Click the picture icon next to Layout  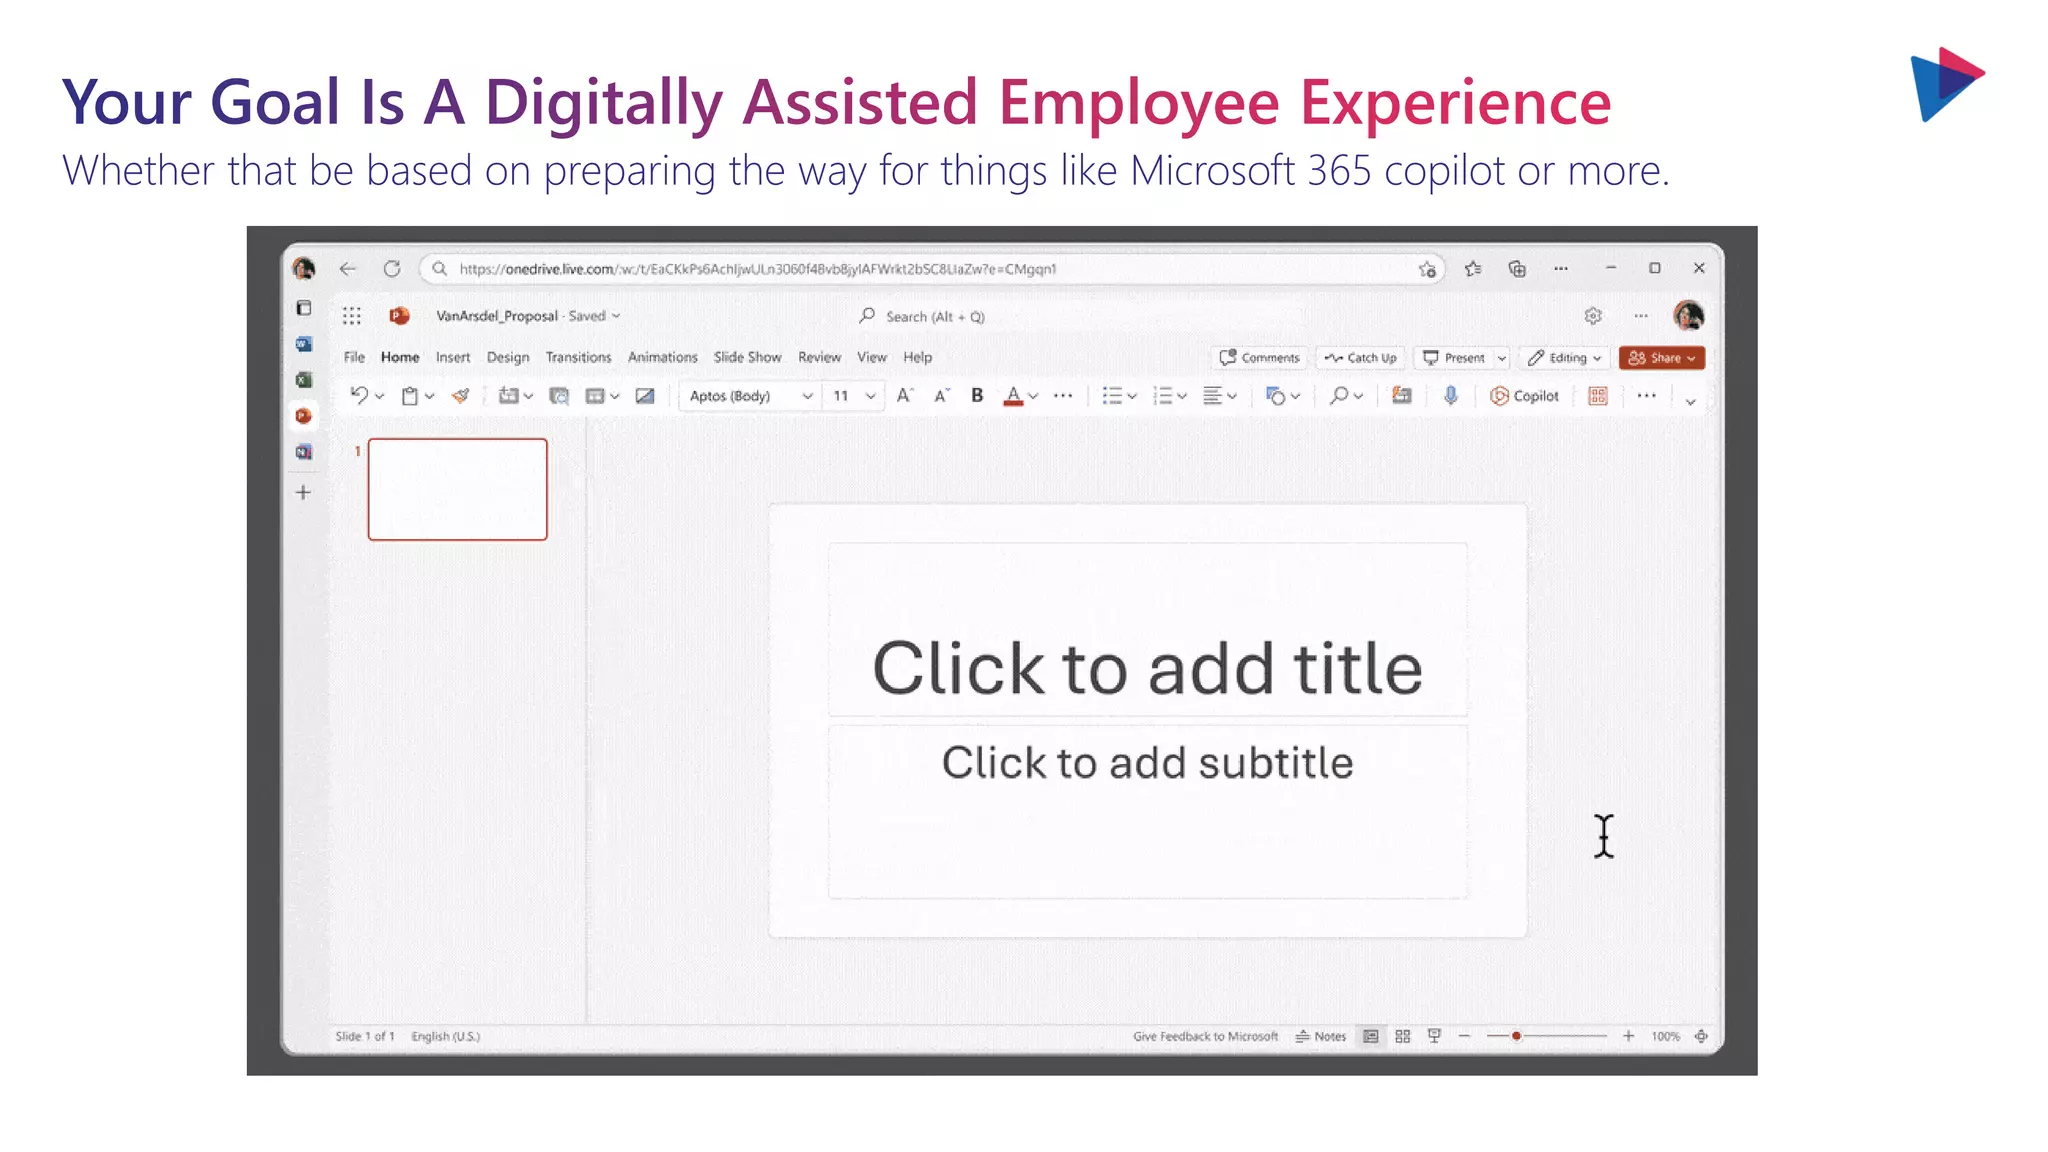tap(645, 396)
